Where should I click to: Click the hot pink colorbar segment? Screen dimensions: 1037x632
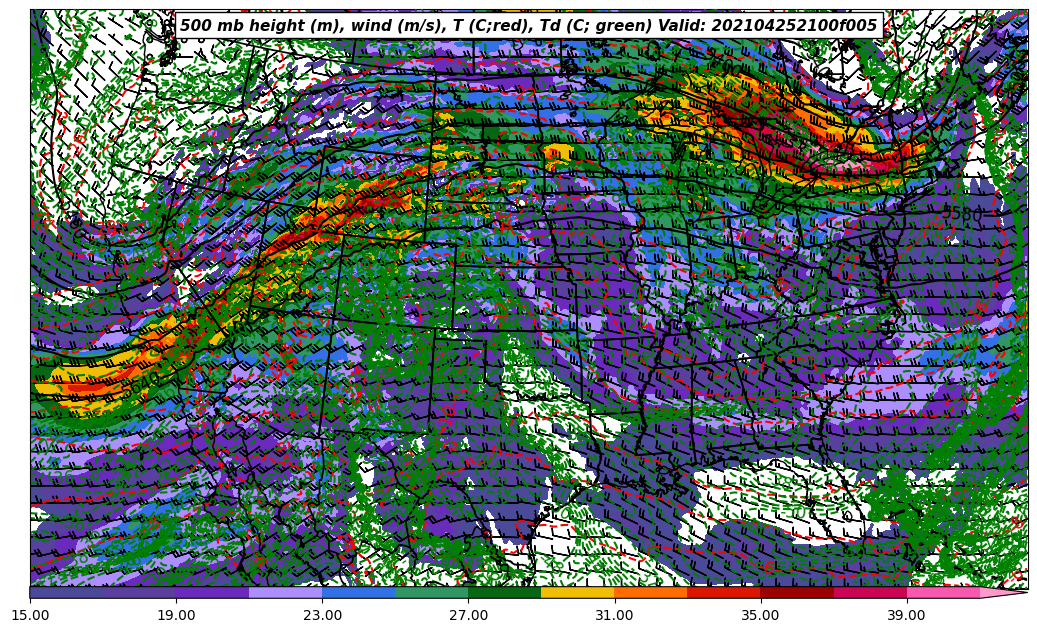point(942,593)
